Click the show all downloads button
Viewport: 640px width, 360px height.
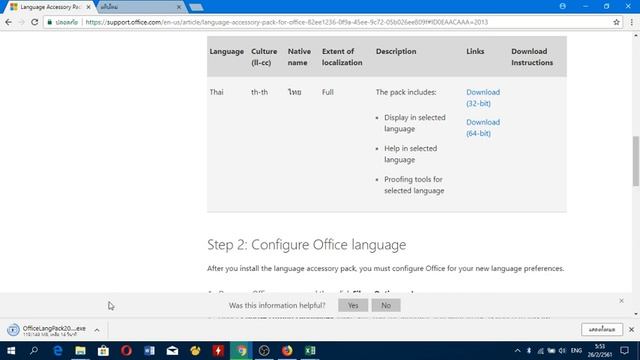tap(602, 329)
